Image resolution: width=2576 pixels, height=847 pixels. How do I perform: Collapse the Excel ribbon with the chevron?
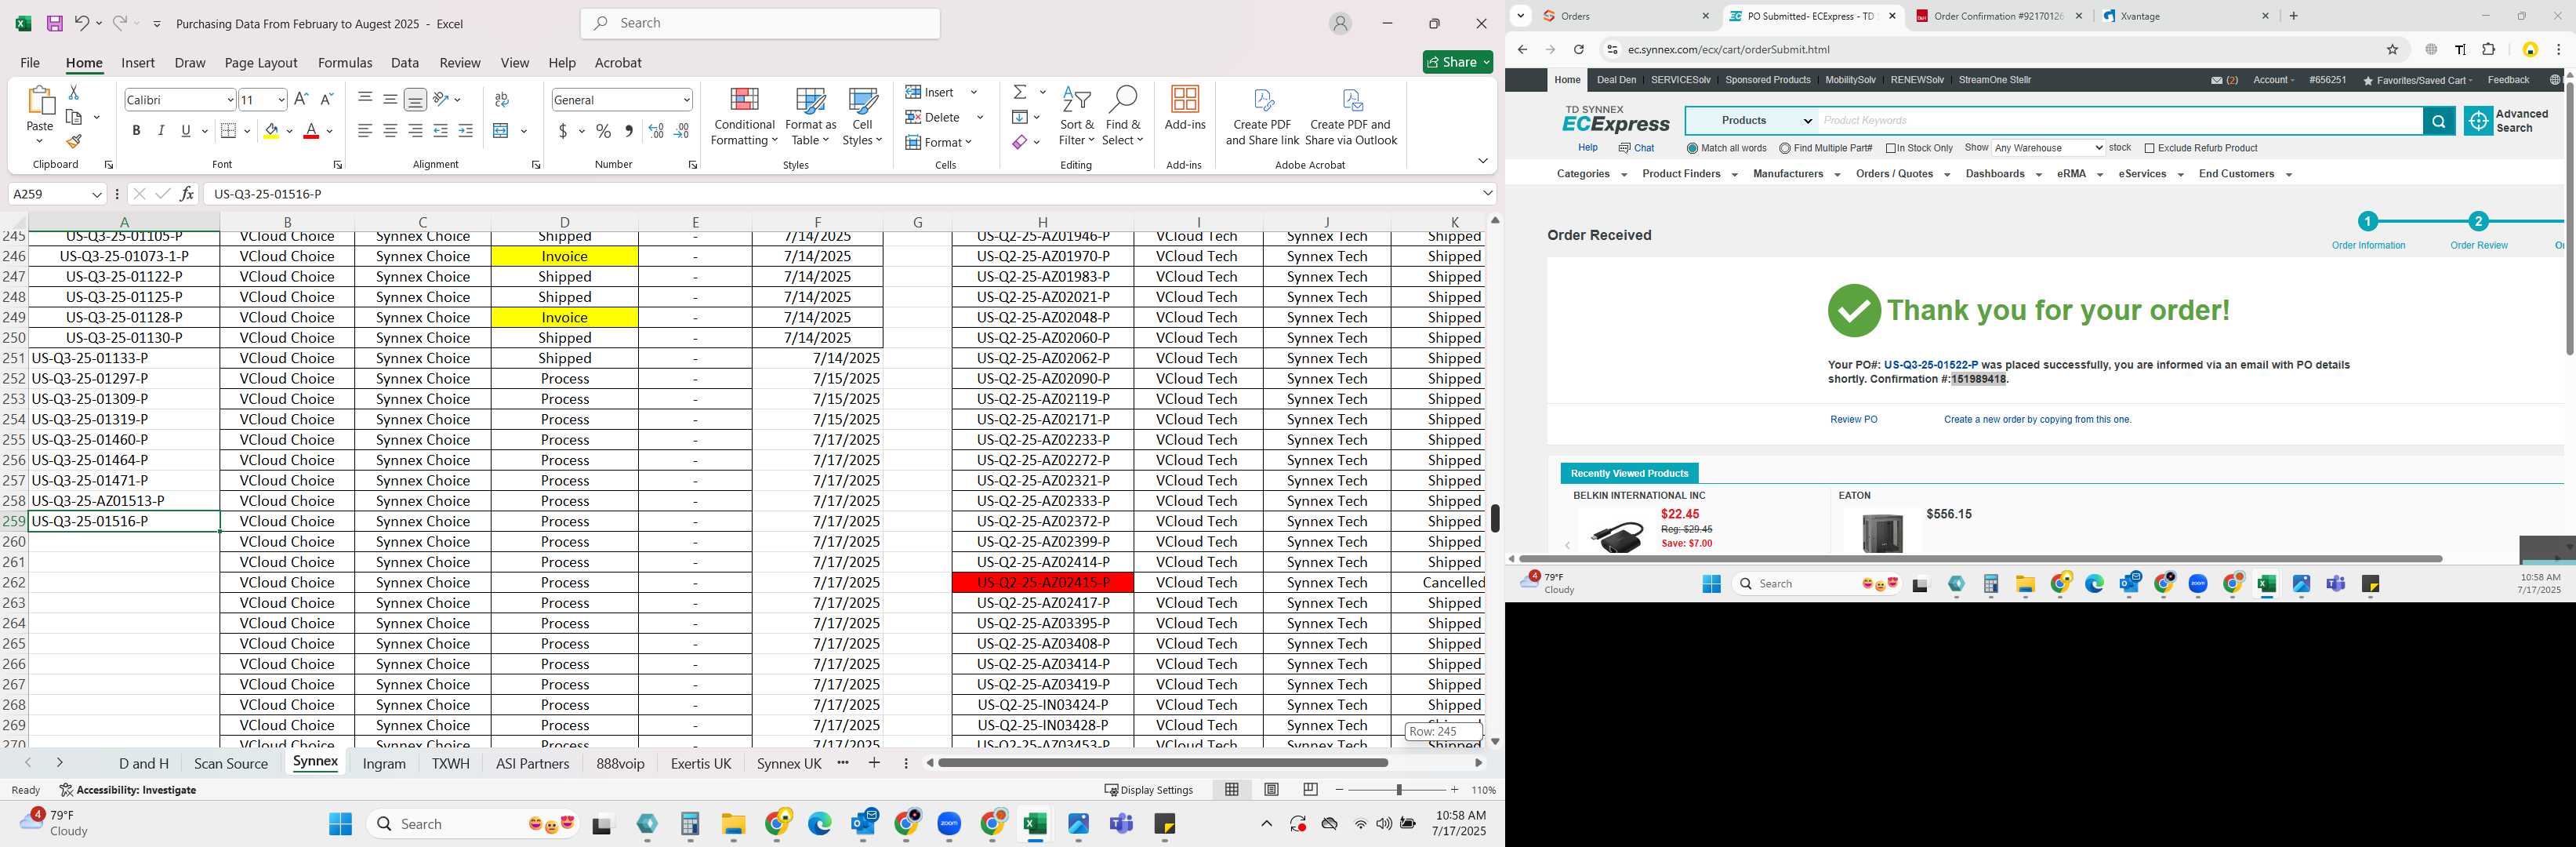click(x=1482, y=162)
